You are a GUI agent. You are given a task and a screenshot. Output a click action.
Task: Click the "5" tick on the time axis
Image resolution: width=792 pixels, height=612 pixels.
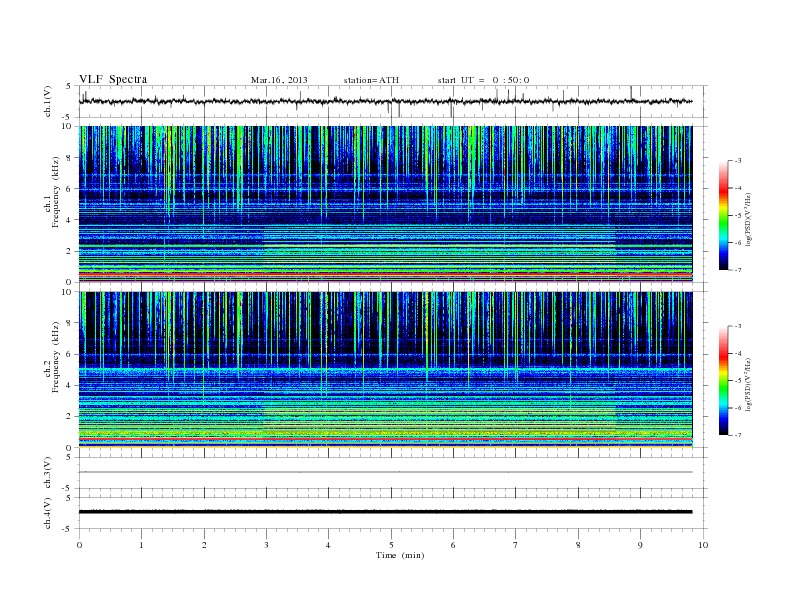click(x=391, y=545)
